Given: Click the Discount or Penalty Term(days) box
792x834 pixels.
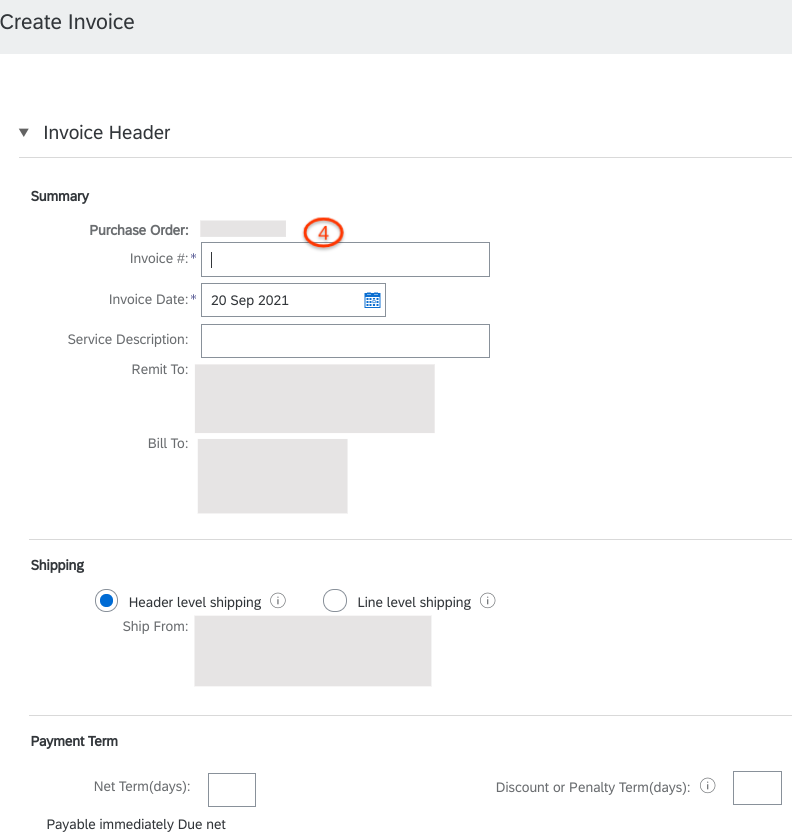Looking at the screenshot, I should 757,788.
